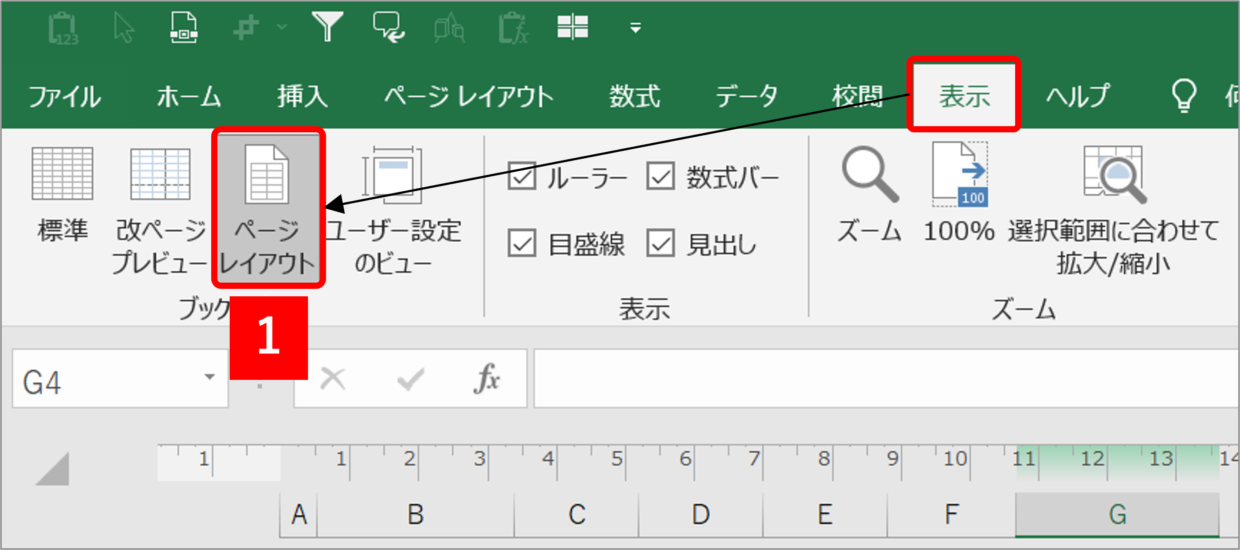
Task: Click the lightbulb tell-me icon
Action: pyautogui.click(x=1184, y=96)
